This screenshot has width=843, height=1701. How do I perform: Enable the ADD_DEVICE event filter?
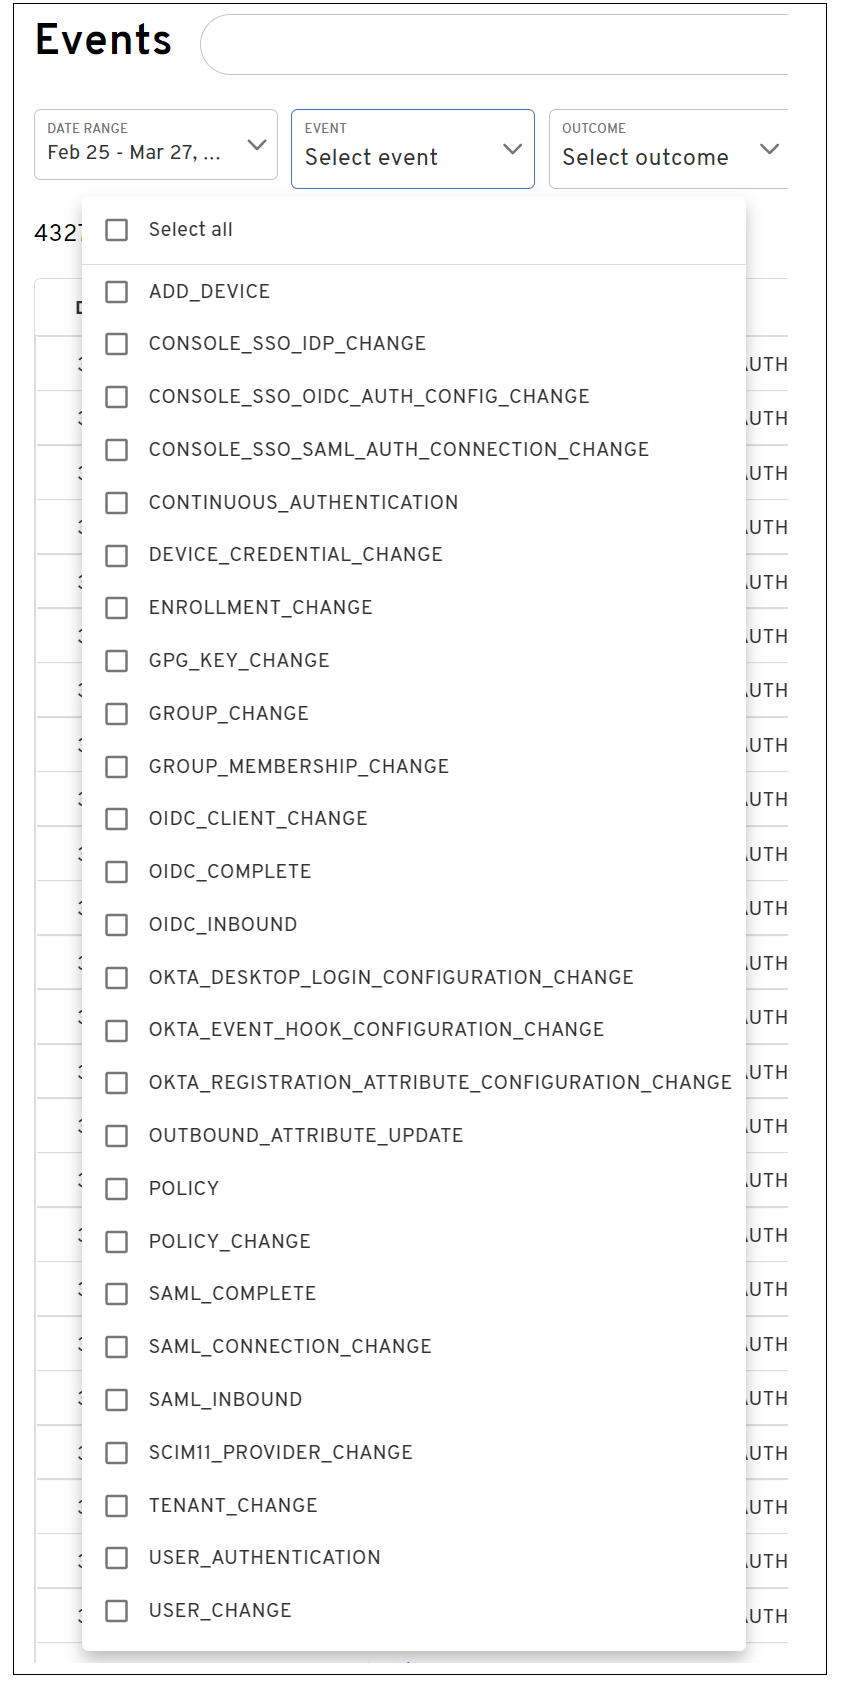click(116, 291)
